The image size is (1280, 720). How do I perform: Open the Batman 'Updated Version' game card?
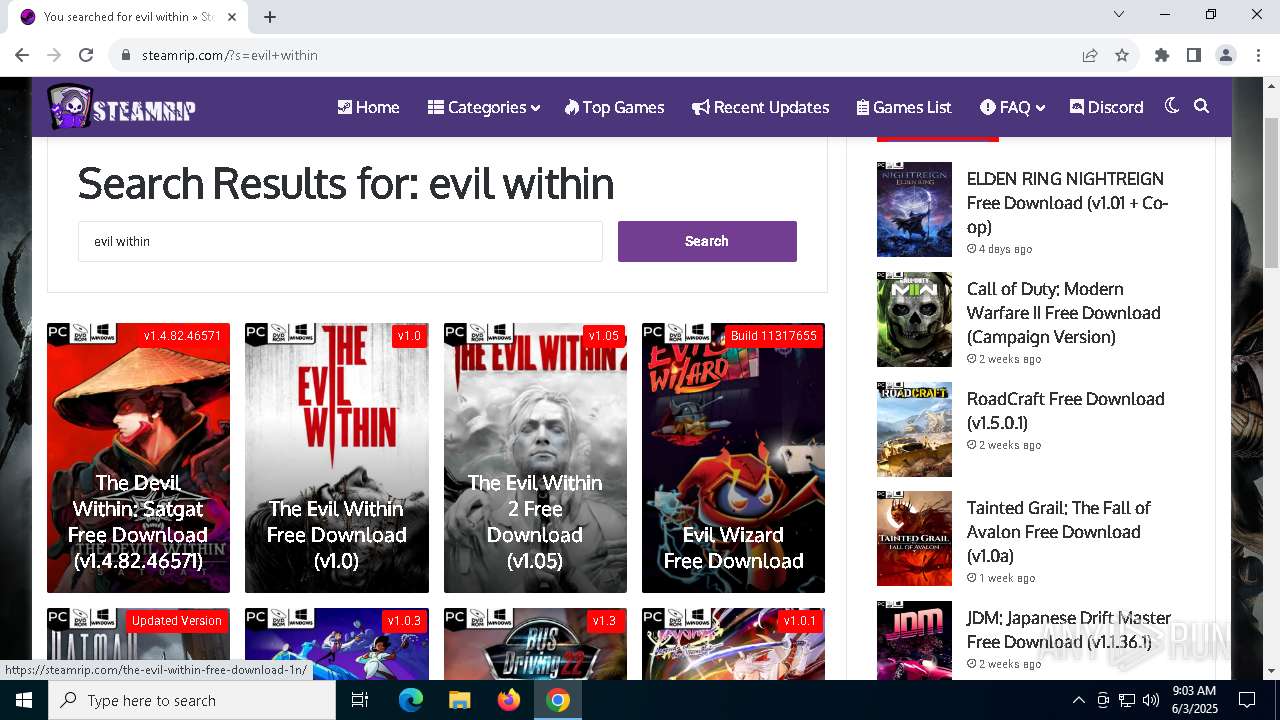(x=138, y=644)
